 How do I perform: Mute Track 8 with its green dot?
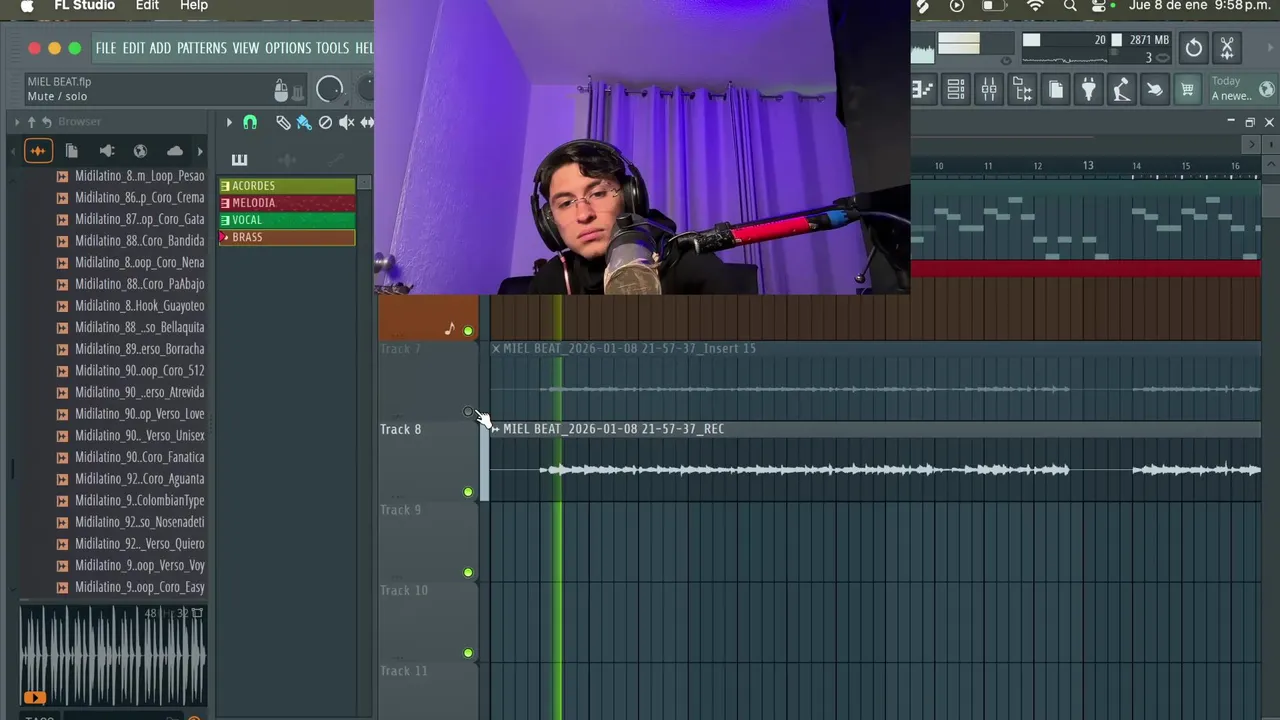click(x=468, y=492)
